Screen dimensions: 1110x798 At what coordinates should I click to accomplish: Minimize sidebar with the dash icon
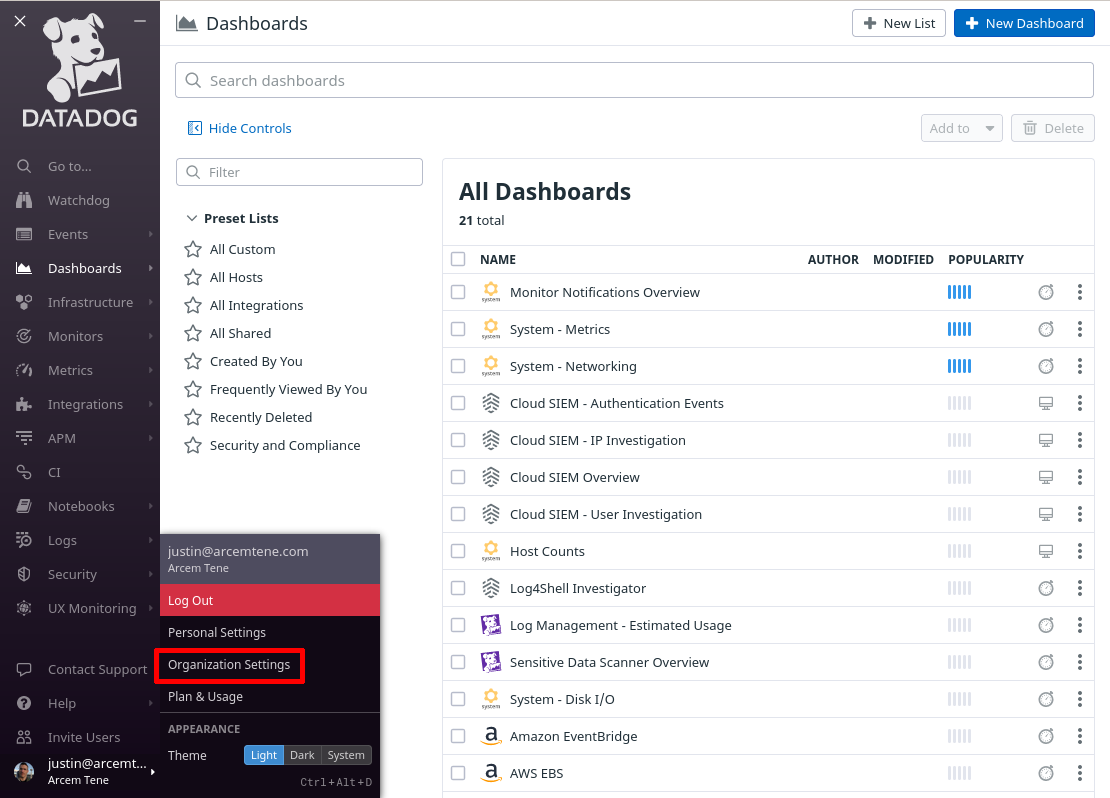pos(140,21)
